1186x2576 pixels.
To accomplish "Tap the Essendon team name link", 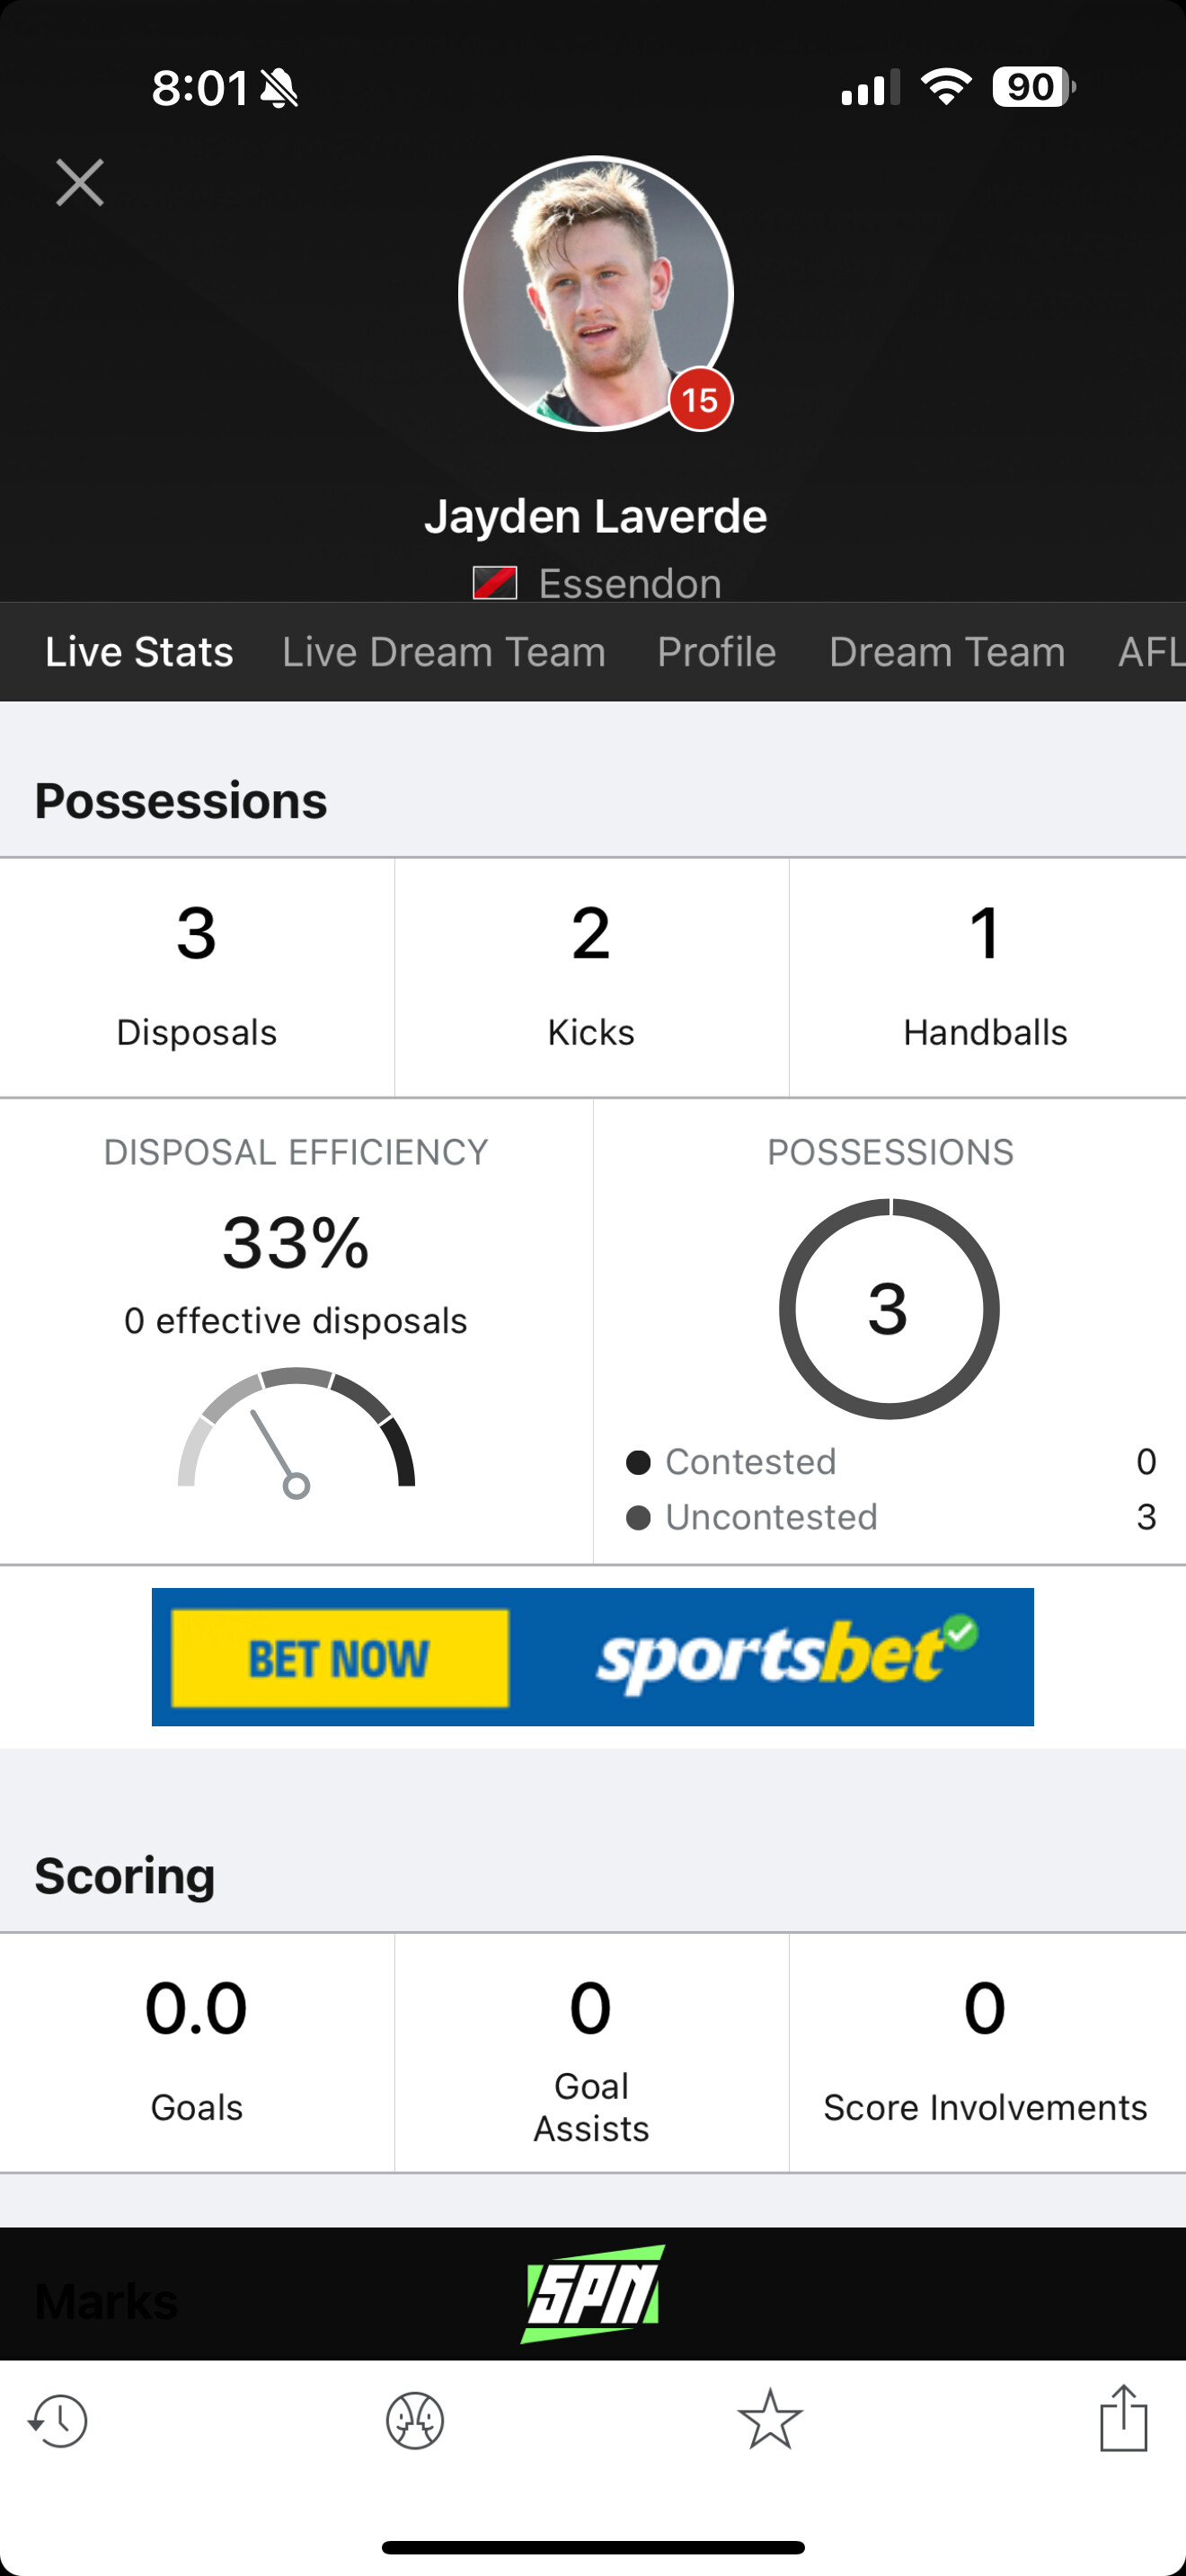I will click(630, 583).
